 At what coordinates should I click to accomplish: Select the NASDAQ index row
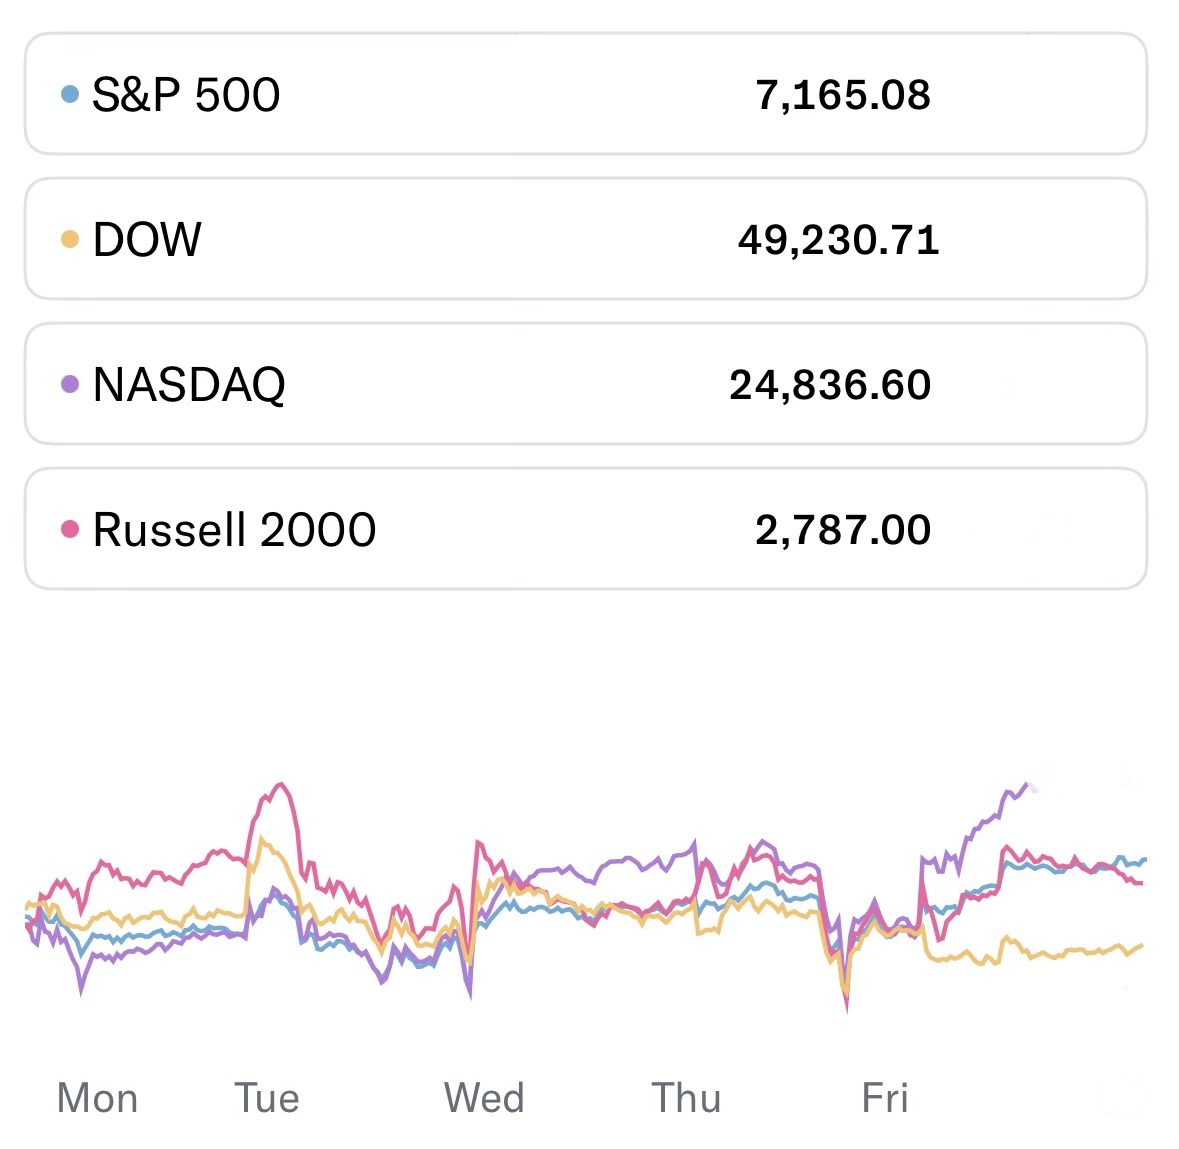585,384
